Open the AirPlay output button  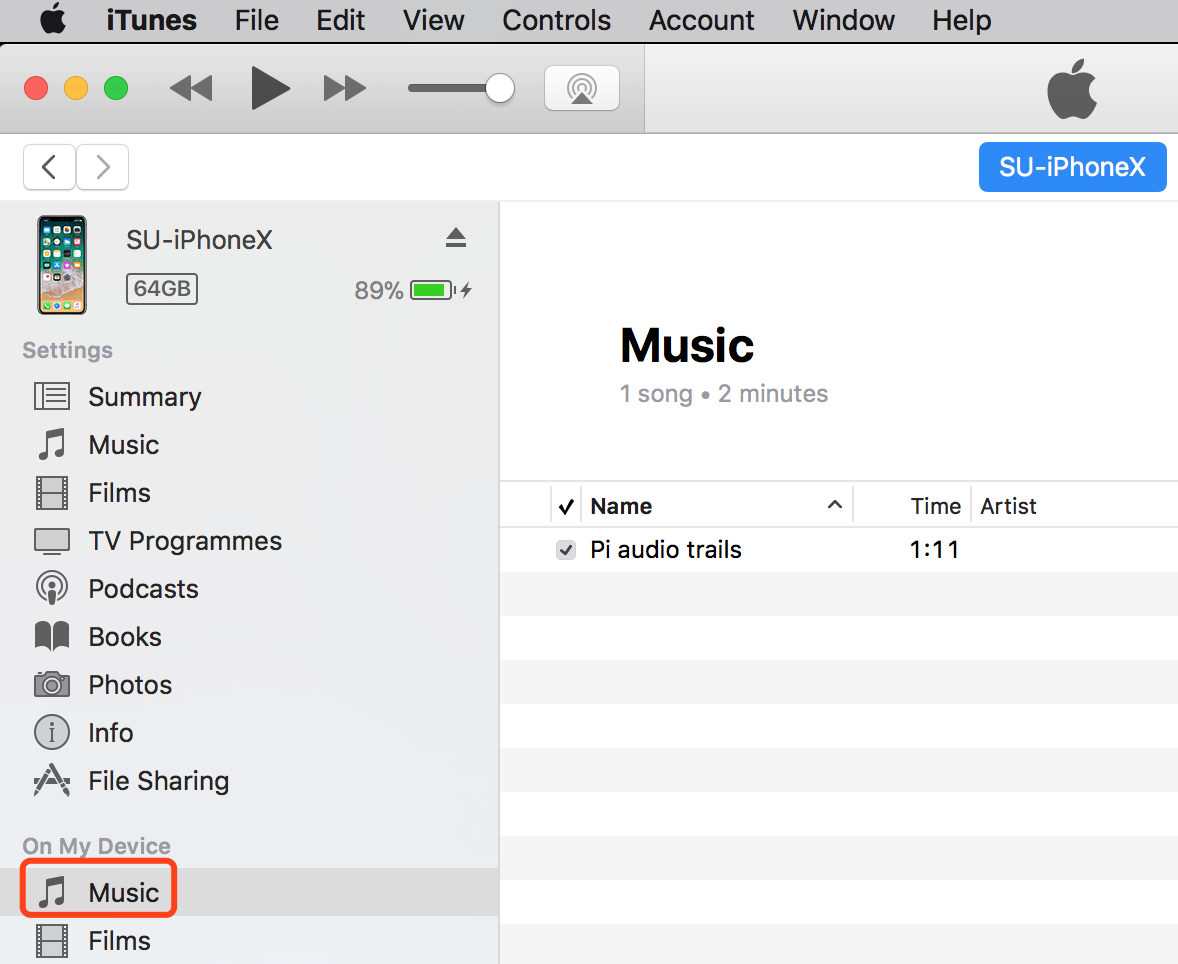coord(581,88)
